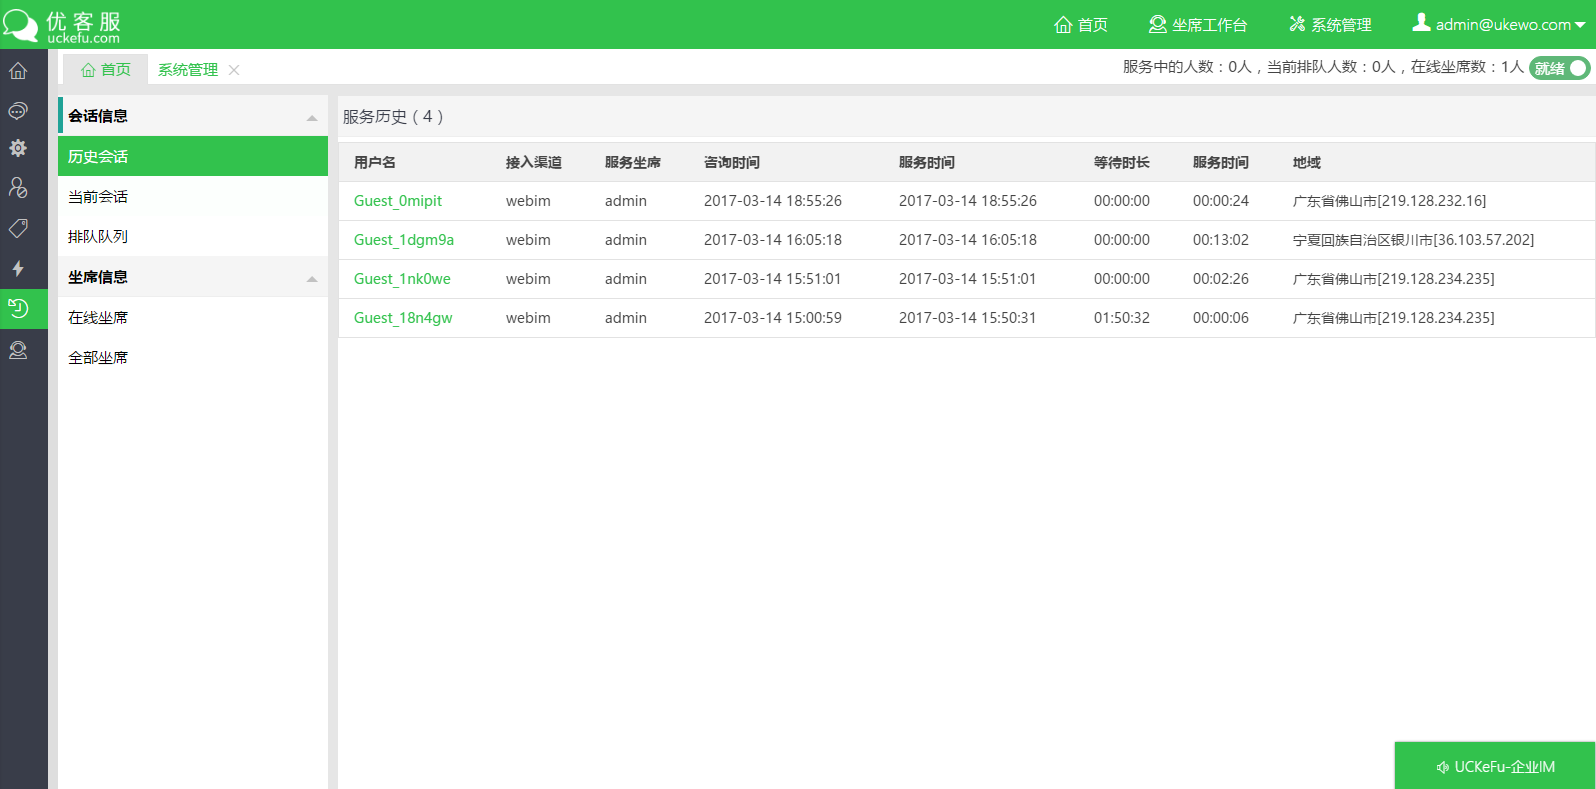
Task: Open the gear settings icon in sidebar
Action: pos(18,148)
